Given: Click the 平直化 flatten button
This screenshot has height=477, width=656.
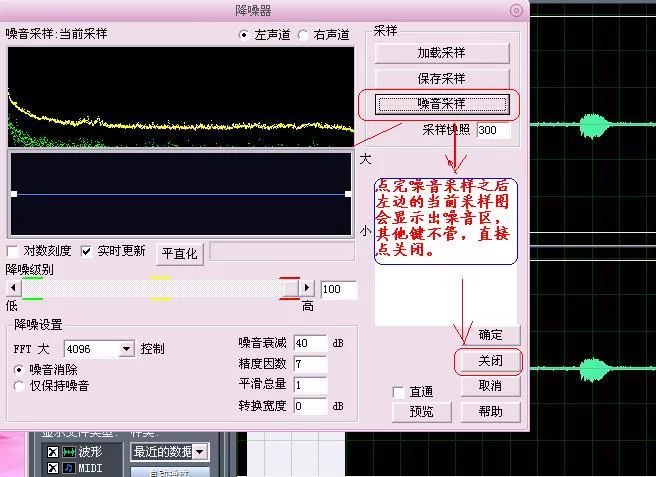Looking at the screenshot, I should pos(180,254).
